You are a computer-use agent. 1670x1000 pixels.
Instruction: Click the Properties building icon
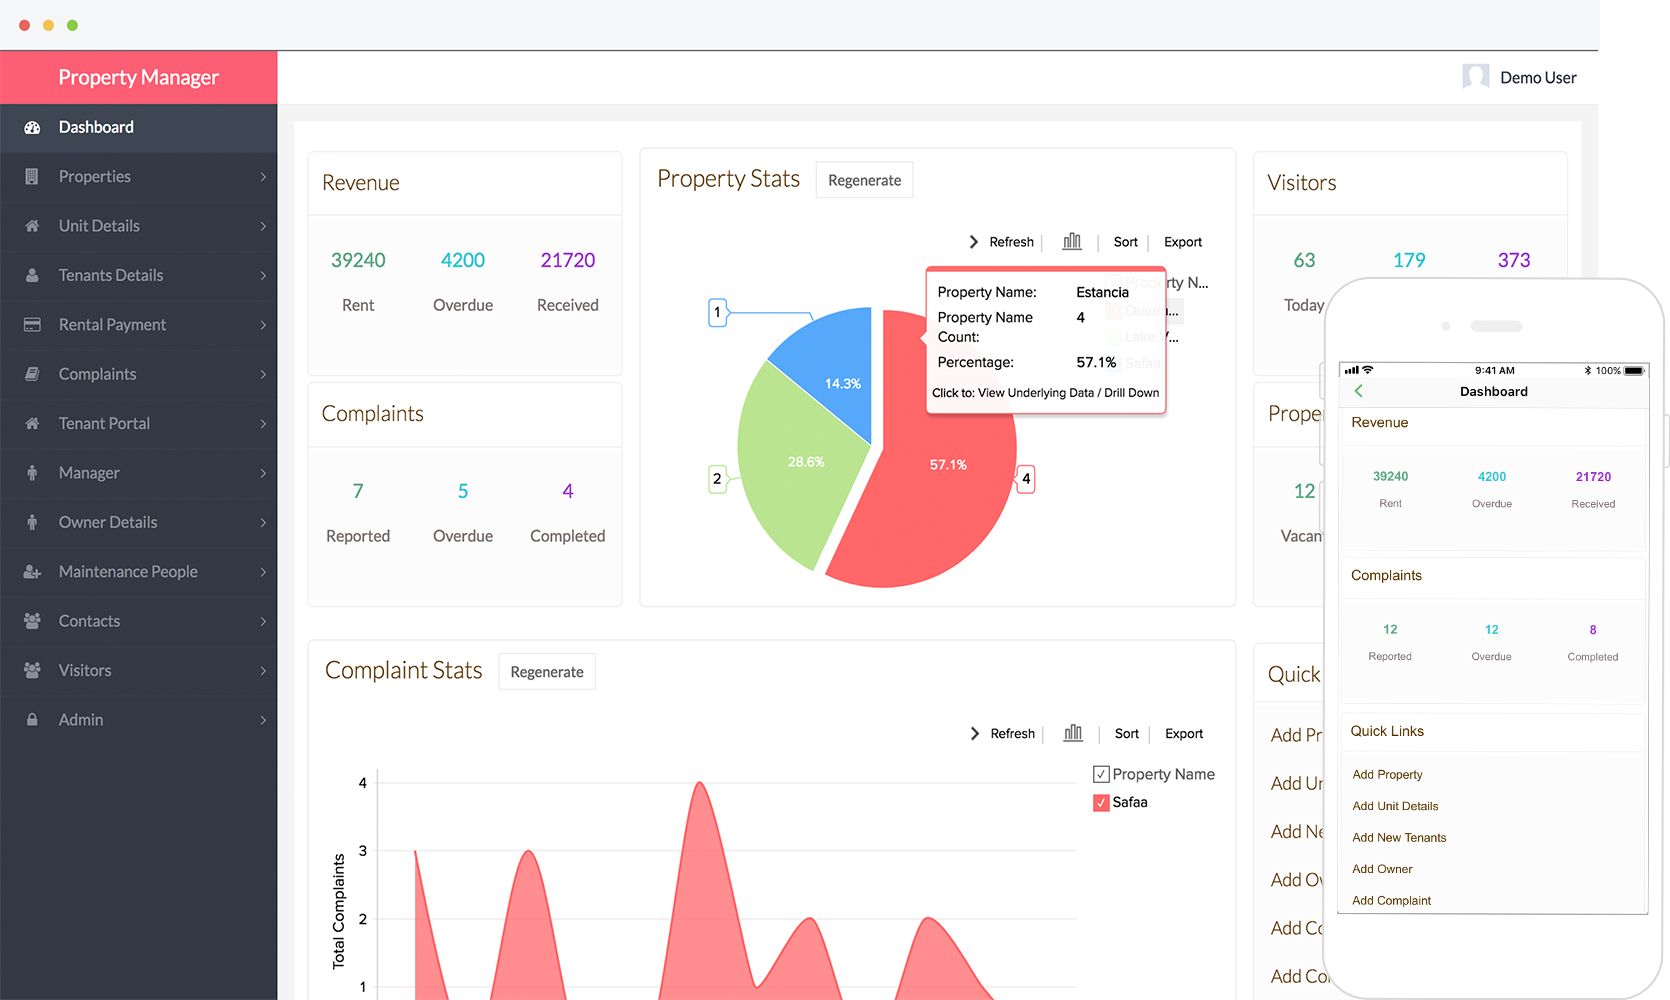click(x=32, y=177)
